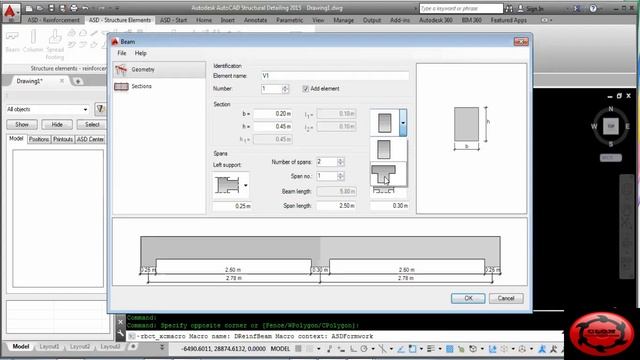Open the section shape dropdown arrow
The height and width of the screenshot is (360, 640).
pyautogui.click(x=403, y=122)
